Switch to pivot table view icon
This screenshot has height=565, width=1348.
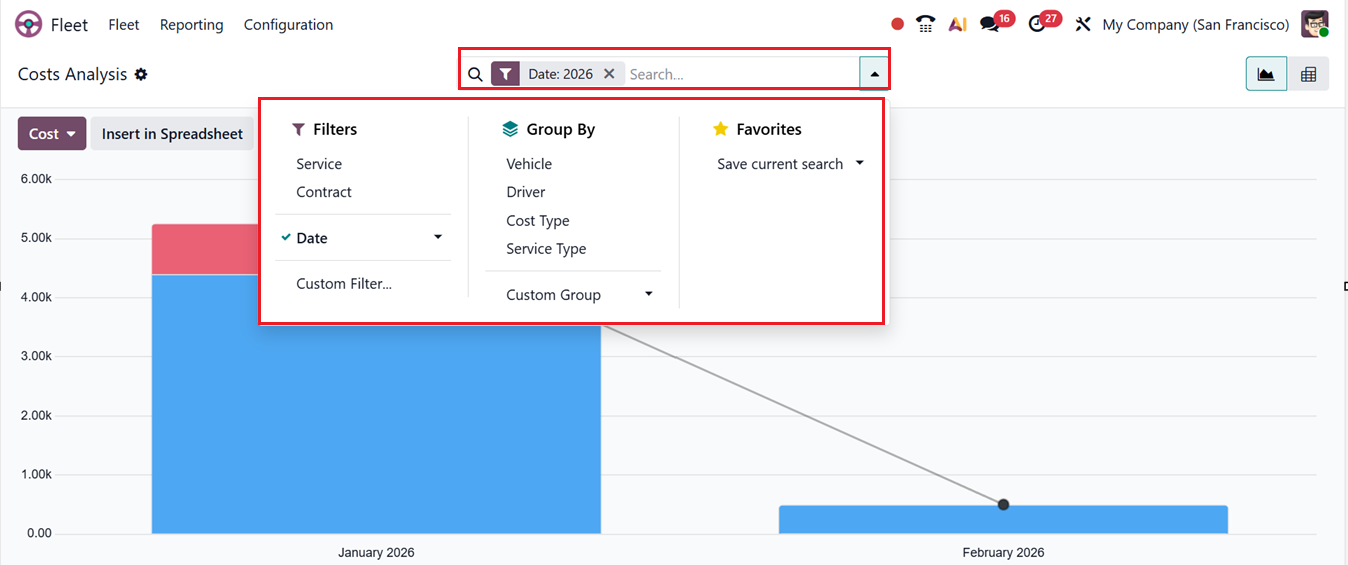1308,74
